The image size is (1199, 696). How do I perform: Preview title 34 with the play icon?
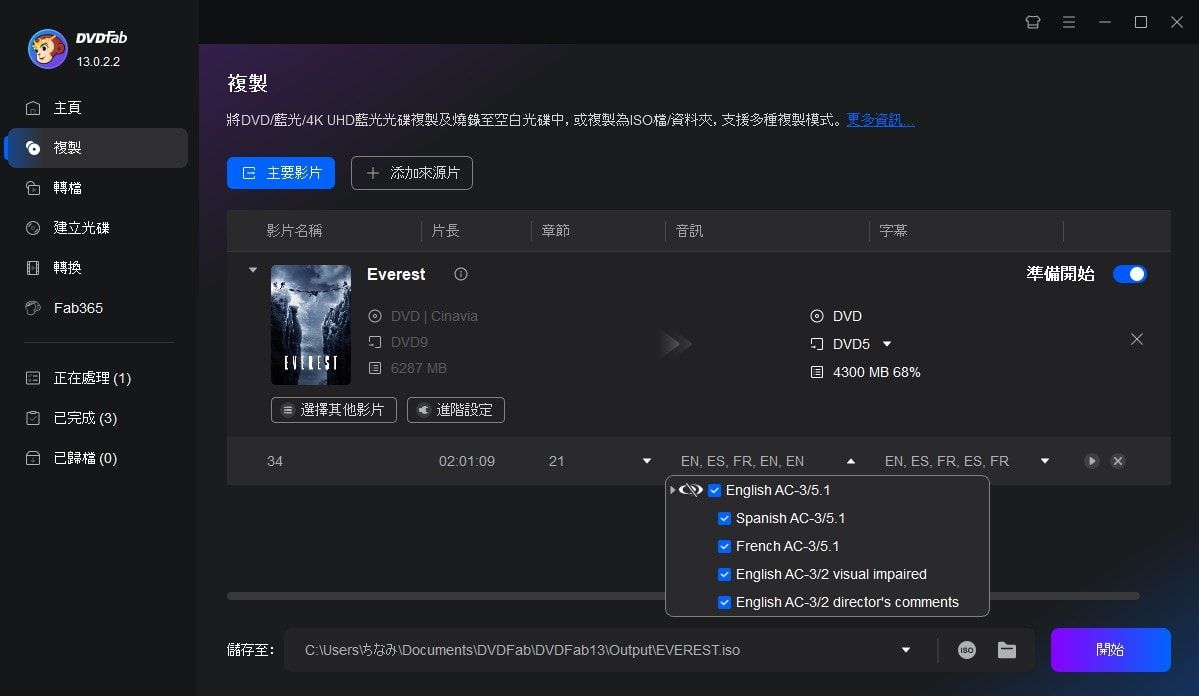[1092, 460]
